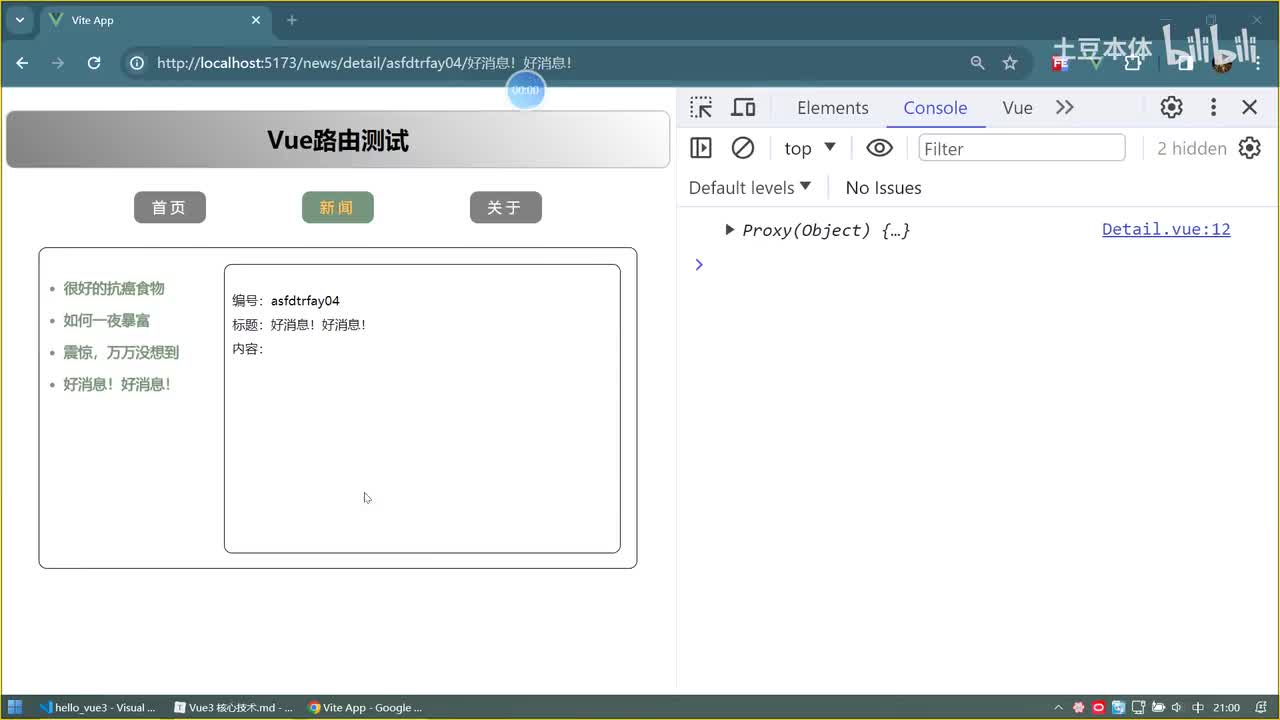Screen dimensions: 1280x720
Task: Open the zoom magnifier in address bar
Action: pos(977,63)
